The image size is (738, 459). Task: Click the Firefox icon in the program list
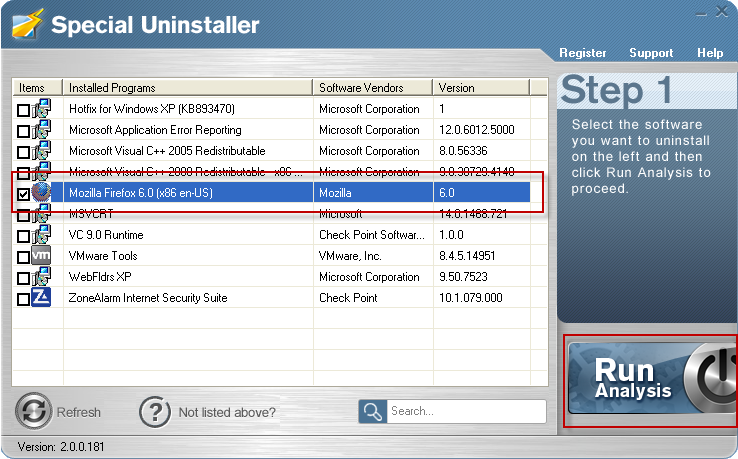point(41,193)
